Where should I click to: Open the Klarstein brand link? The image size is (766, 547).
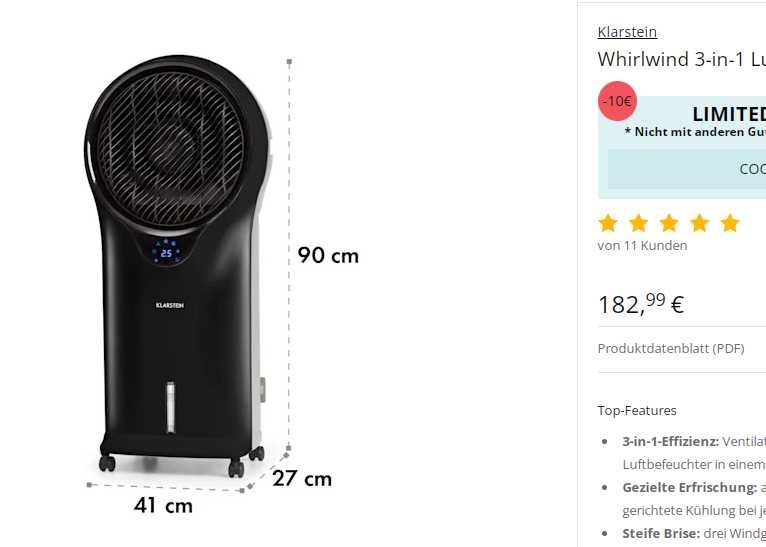click(x=627, y=32)
